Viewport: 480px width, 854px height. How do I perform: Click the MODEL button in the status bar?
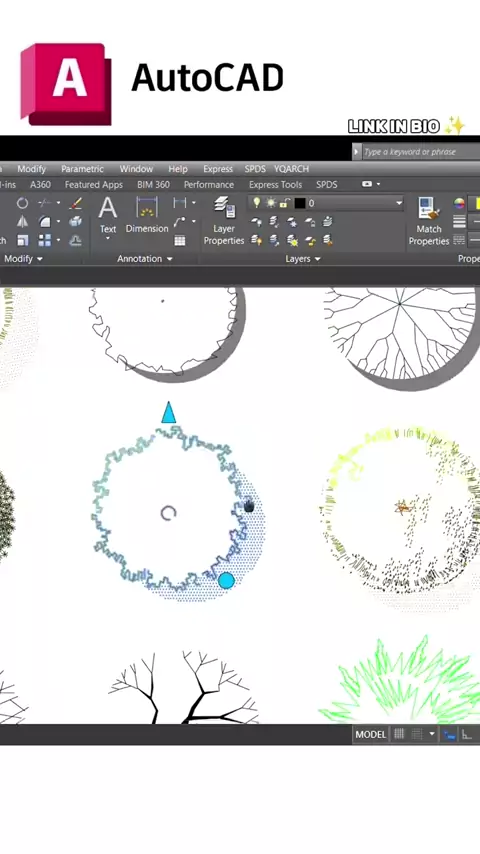[x=370, y=734]
